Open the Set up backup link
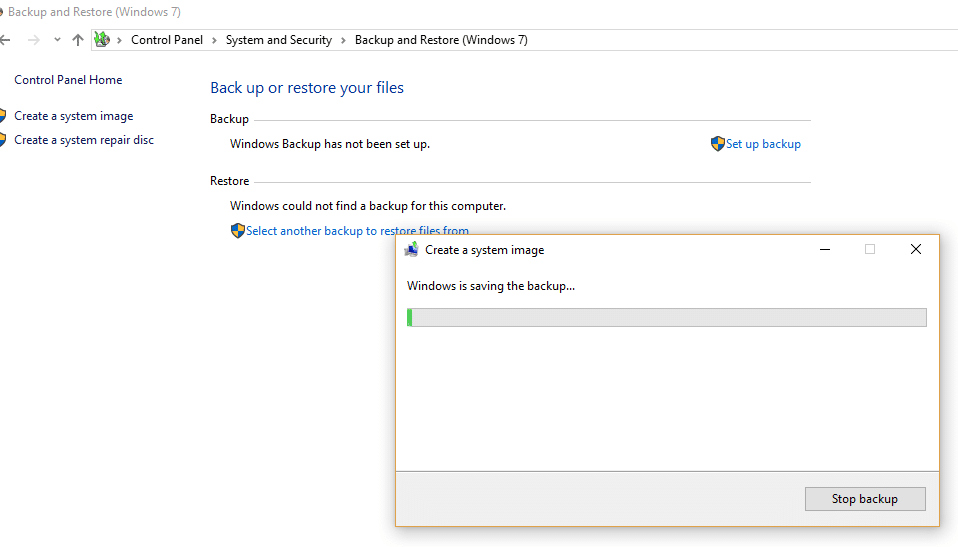Screen dimensions: 958x547 (763, 144)
